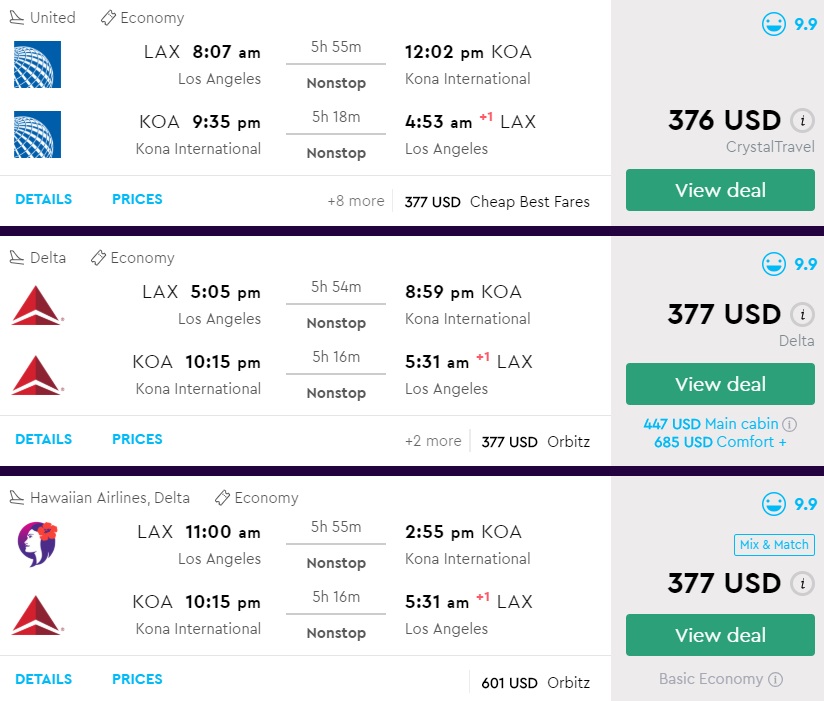824x701 pixels.
Task: View the 376 USD CrystalTravel deal
Action: pos(720,190)
